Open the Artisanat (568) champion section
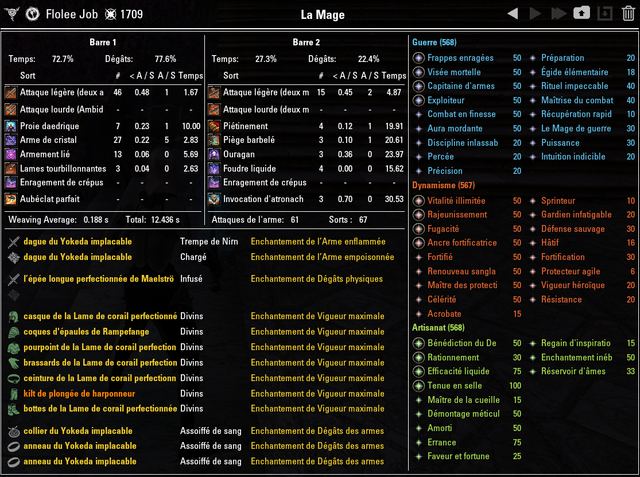Image resolution: width=640 pixels, height=477 pixels. pyautogui.click(x=438, y=328)
